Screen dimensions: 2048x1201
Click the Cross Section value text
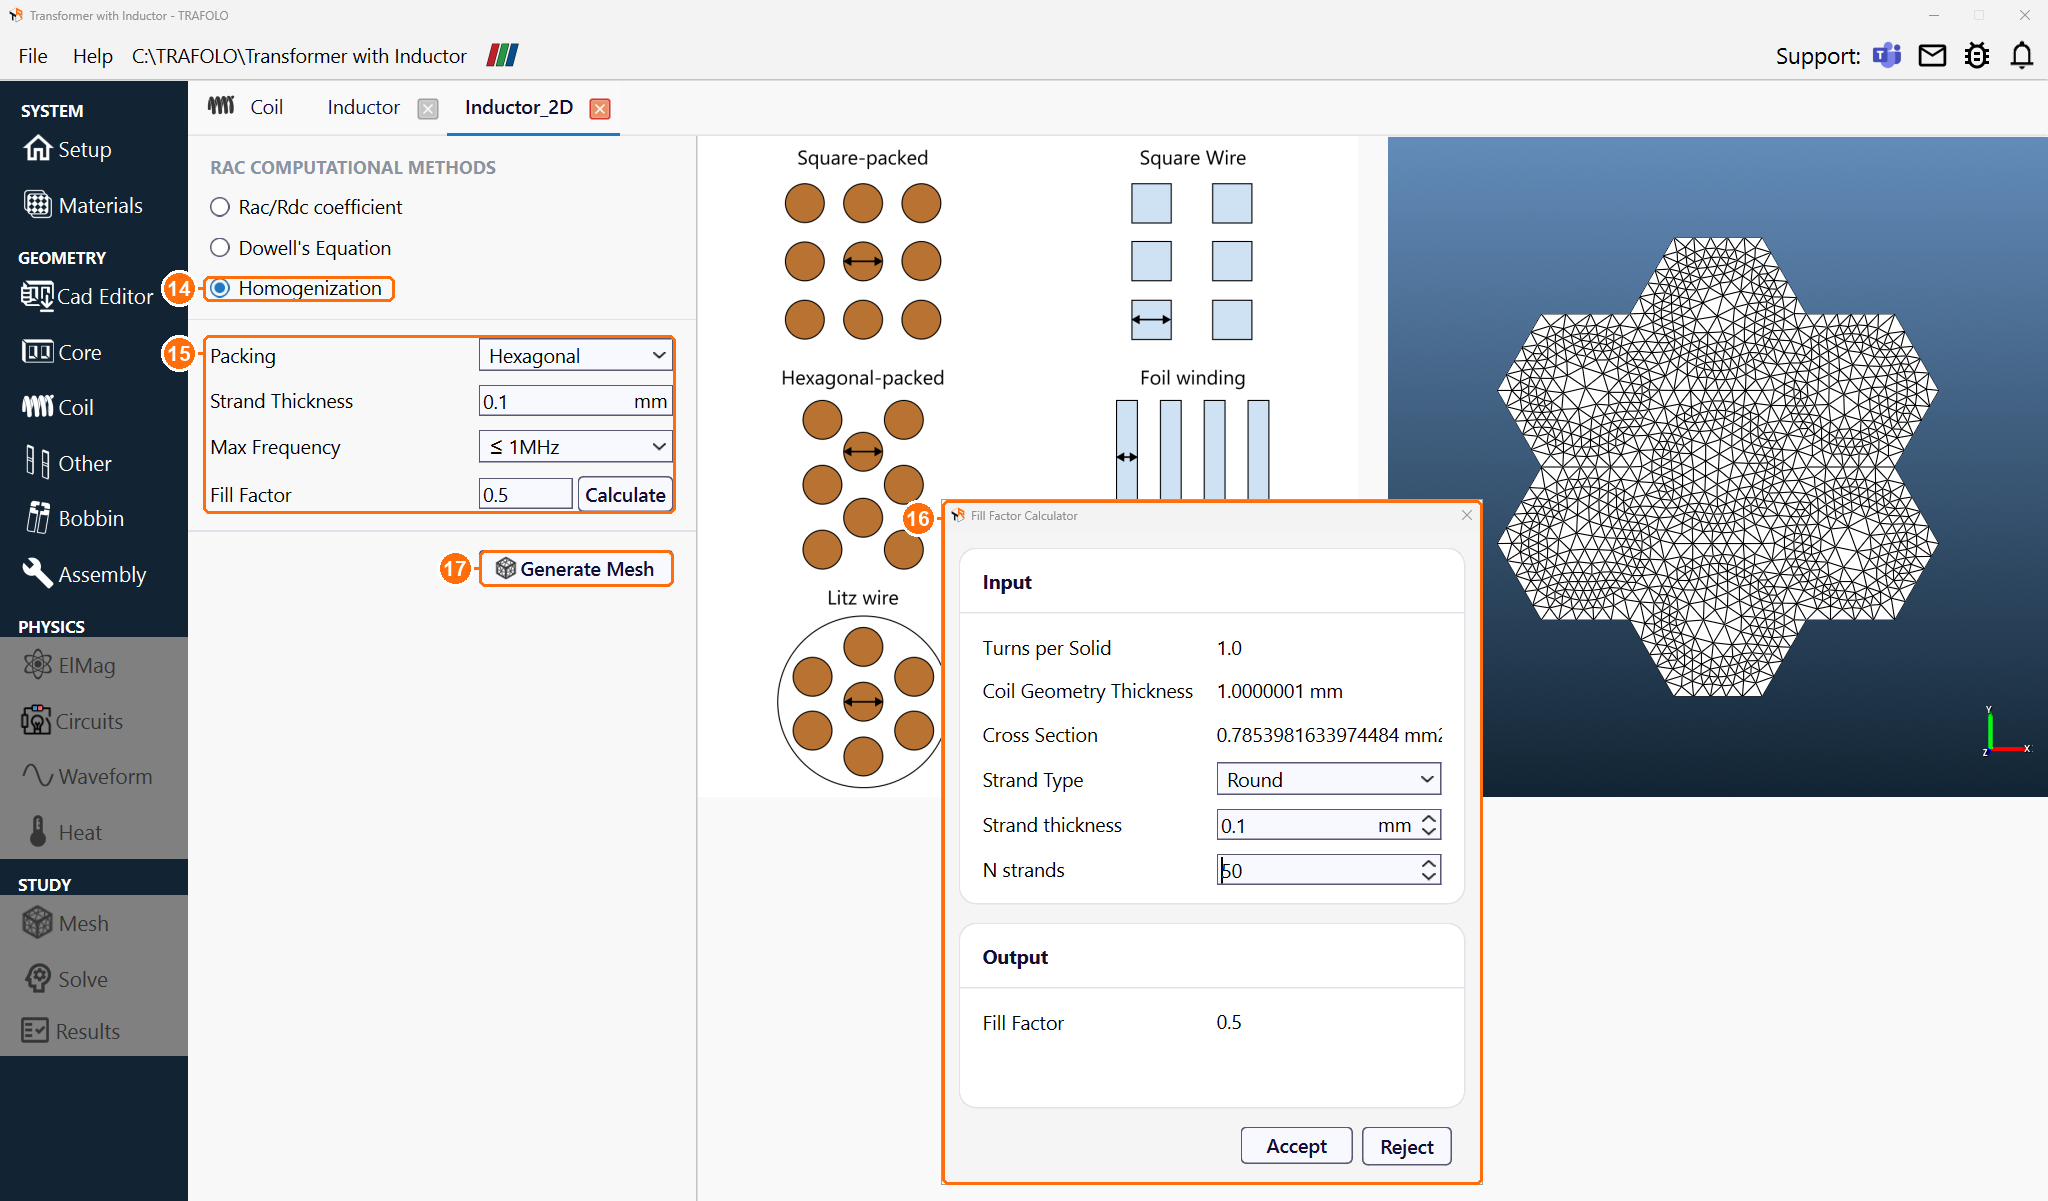[x=1329, y=735]
